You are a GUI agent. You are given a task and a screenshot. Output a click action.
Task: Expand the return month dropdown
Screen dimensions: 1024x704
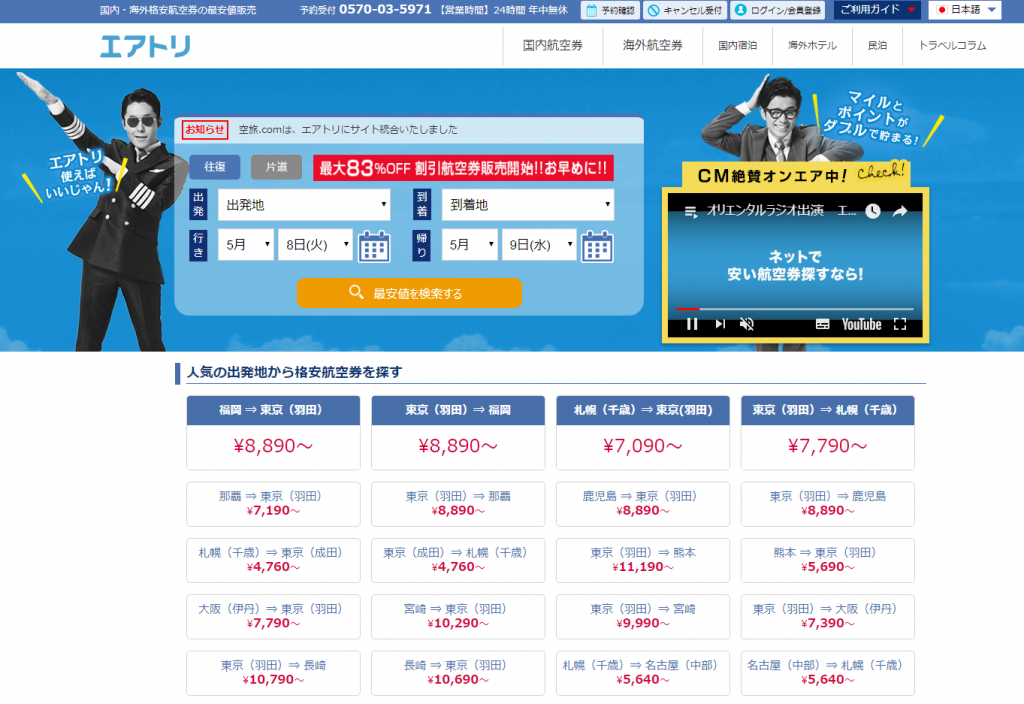point(470,245)
